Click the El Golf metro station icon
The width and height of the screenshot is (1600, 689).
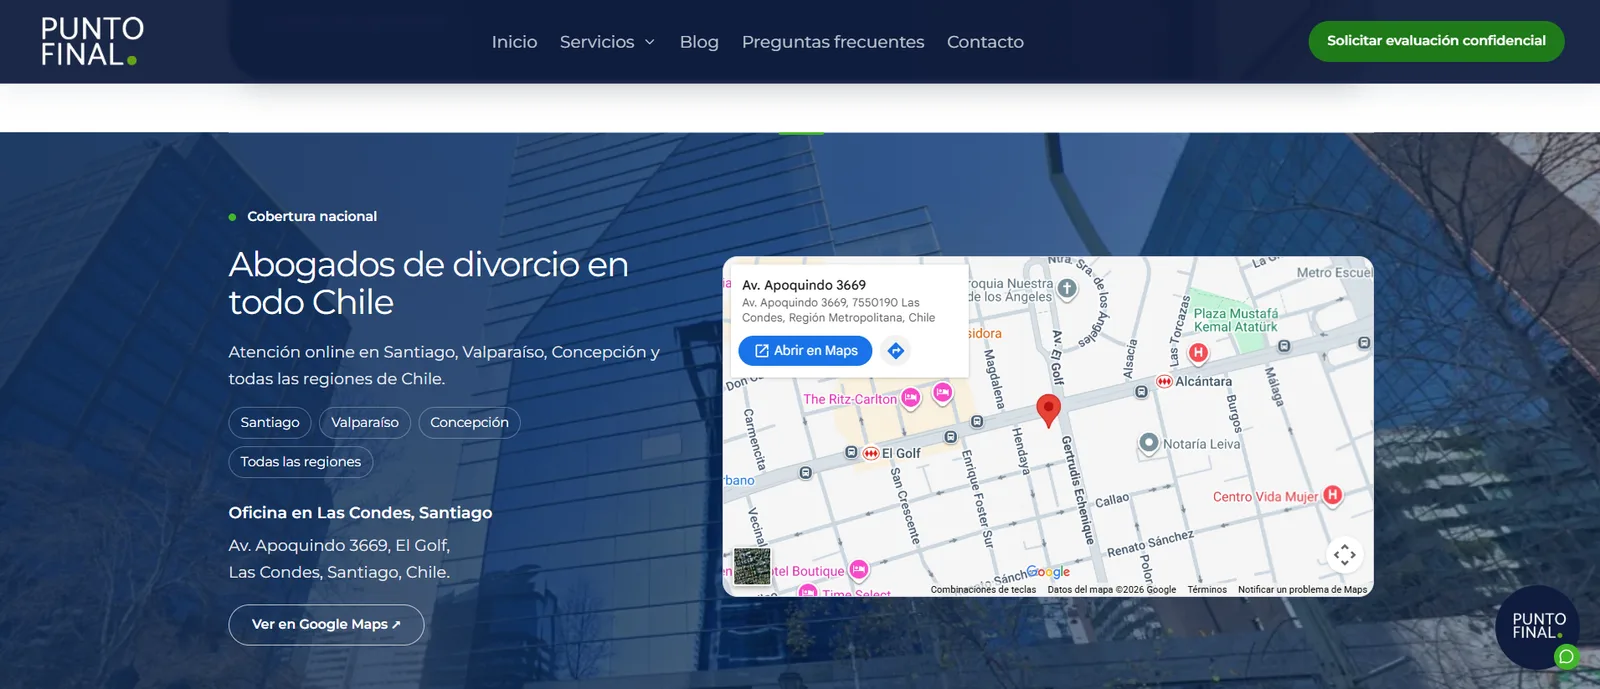point(871,453)
